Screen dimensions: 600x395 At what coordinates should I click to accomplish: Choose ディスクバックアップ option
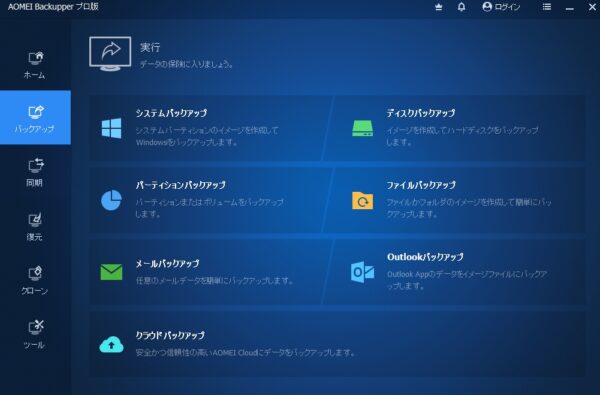pos(455,128)
